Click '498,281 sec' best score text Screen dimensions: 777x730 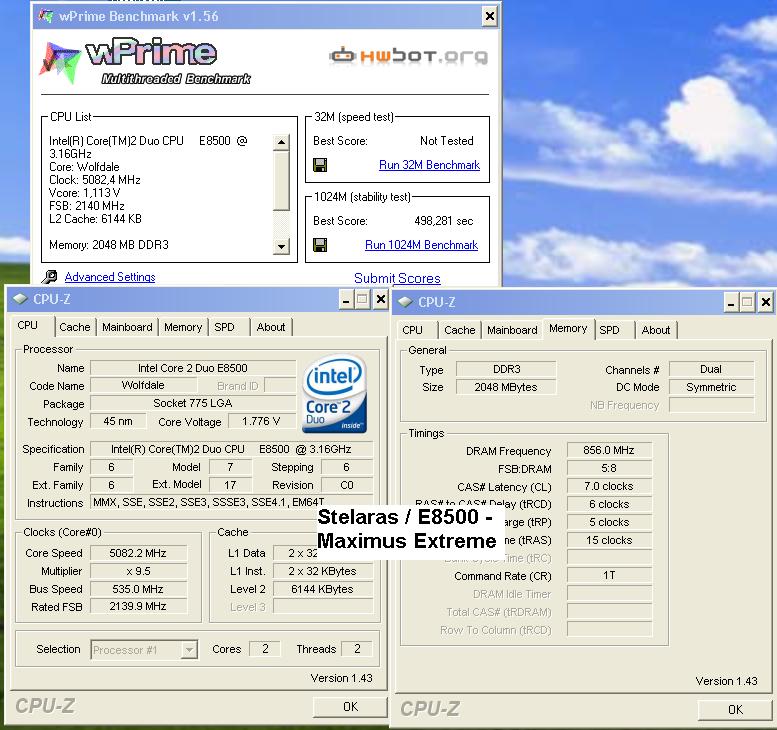(444, 221)
